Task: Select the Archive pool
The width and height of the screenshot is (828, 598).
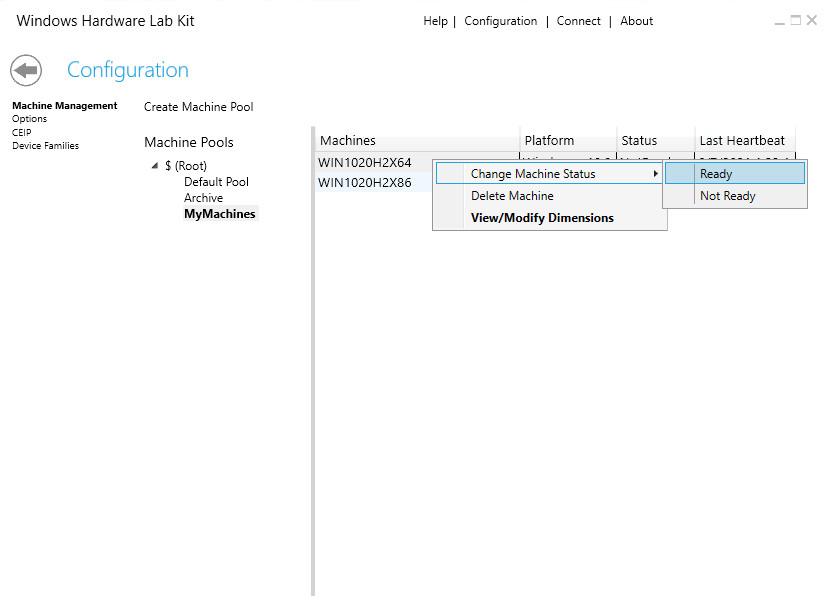Action: tap(203, 198)
